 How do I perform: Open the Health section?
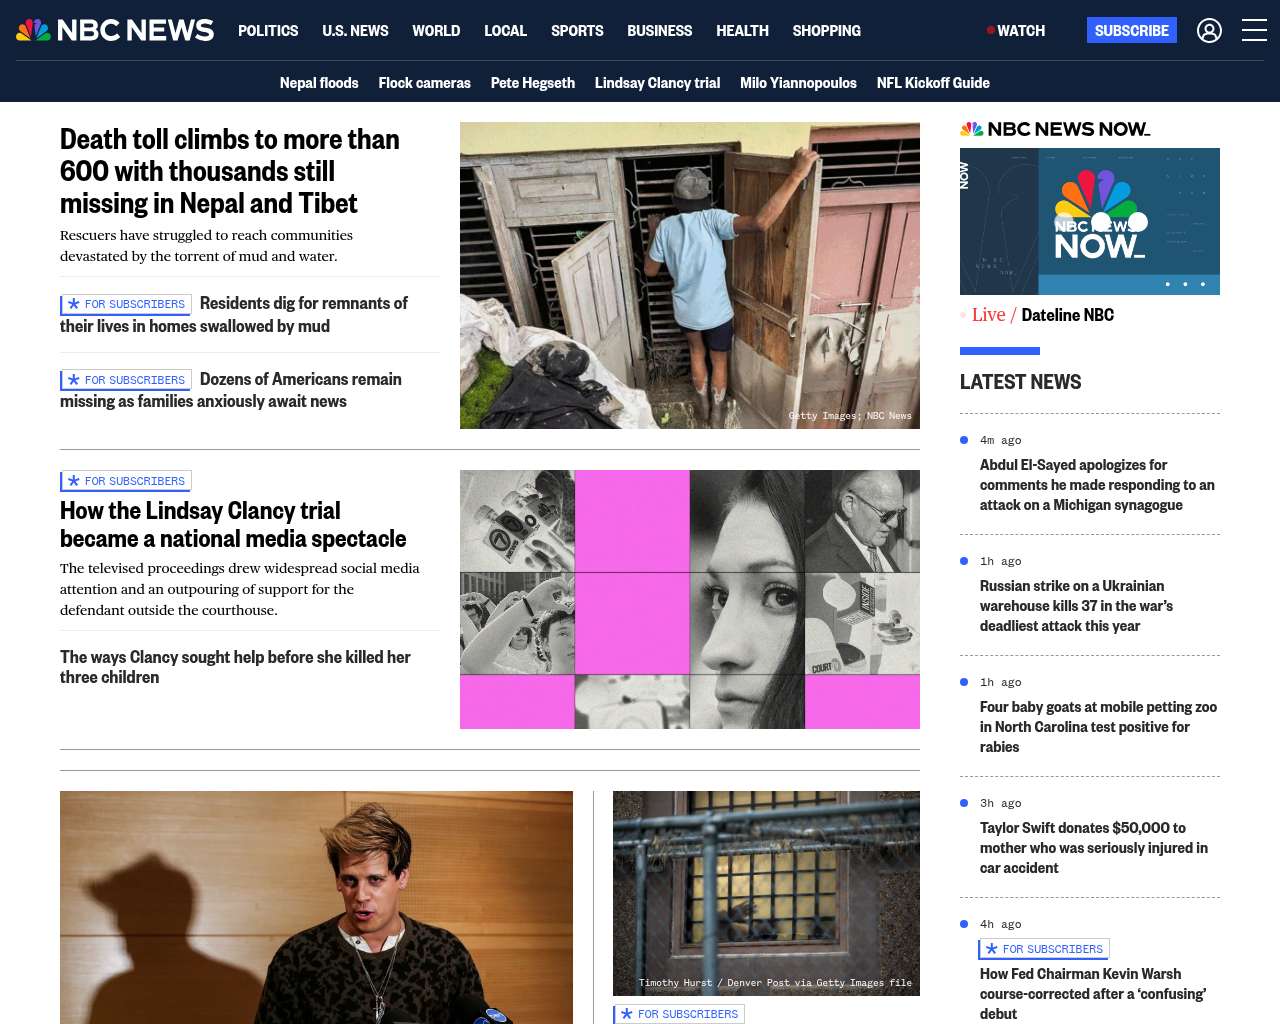[x=742, y=30]
